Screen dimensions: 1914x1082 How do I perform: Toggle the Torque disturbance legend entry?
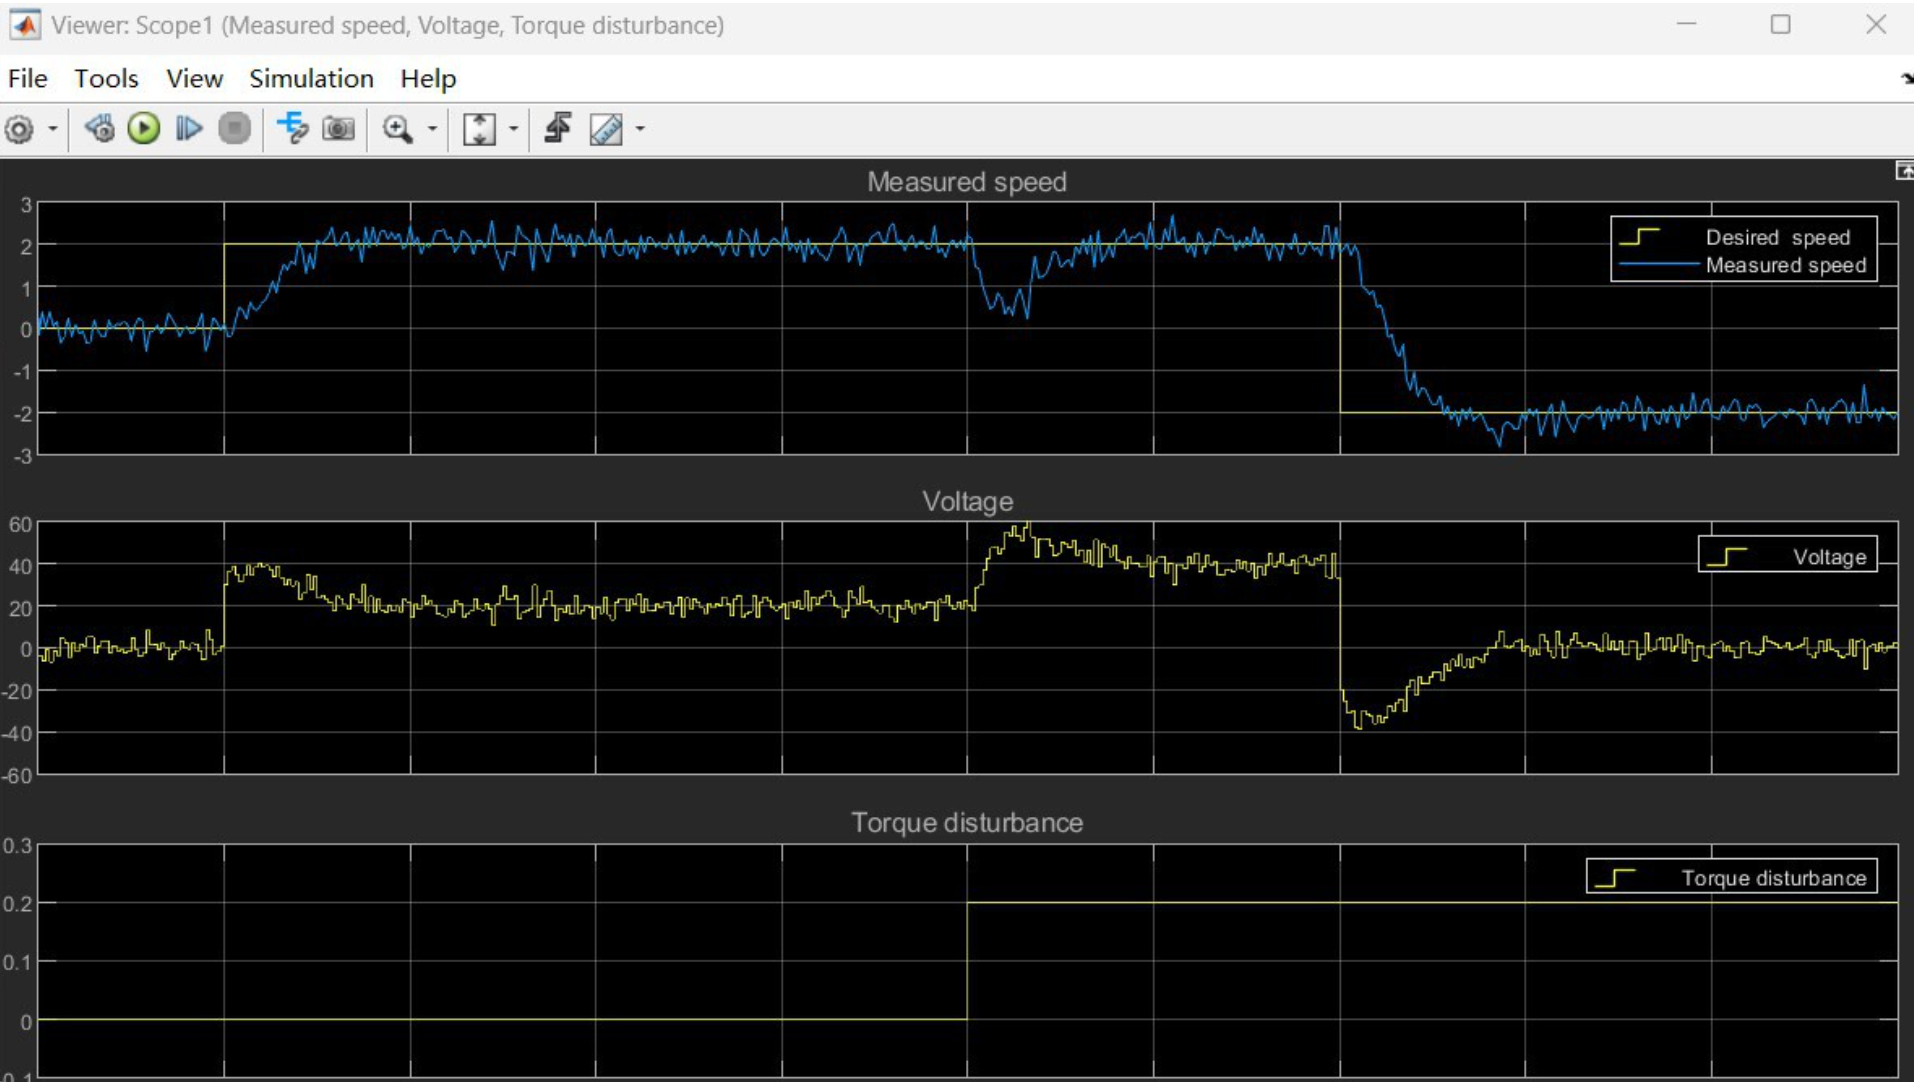(x=1774, y=878)
